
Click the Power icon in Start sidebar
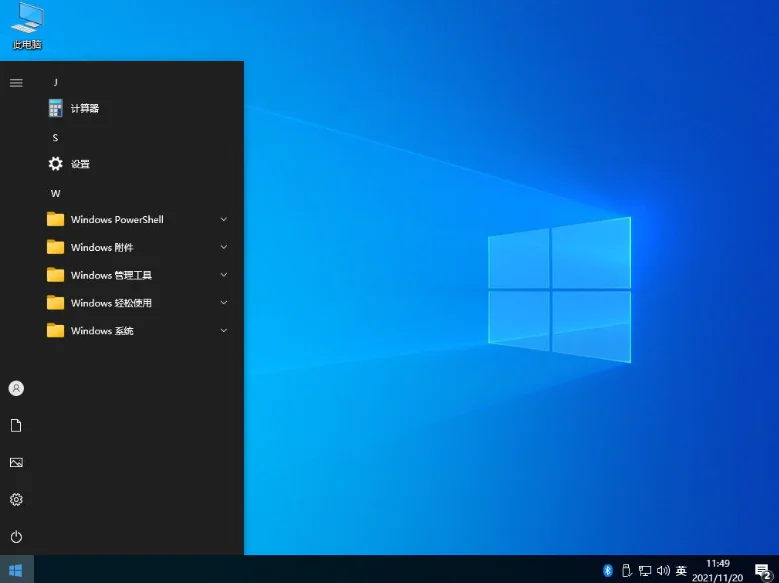tap(16, 537)
